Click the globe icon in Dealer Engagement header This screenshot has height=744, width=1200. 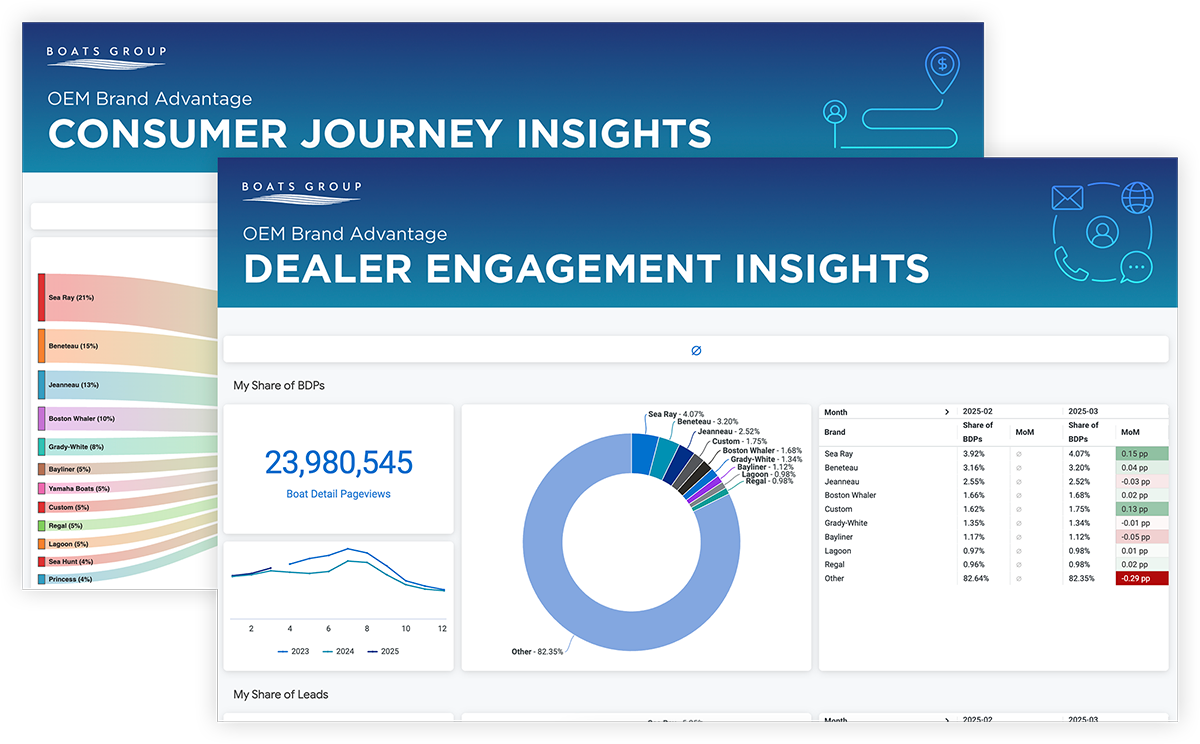tap(1137, 198)
